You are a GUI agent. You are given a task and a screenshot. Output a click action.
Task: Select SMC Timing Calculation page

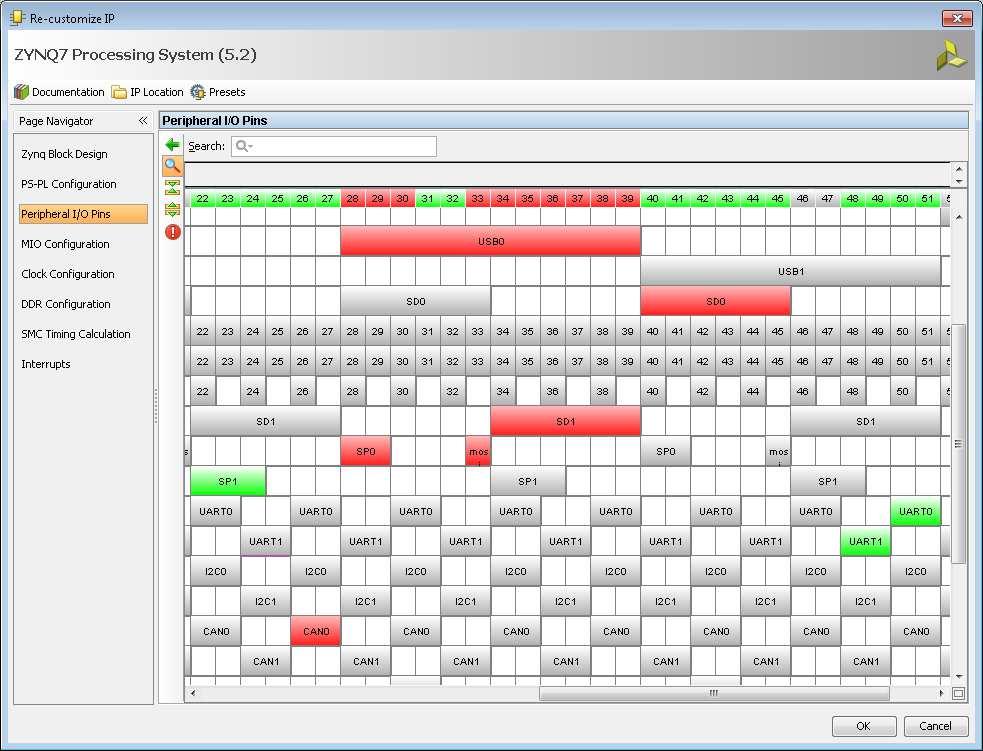[76, 334]
